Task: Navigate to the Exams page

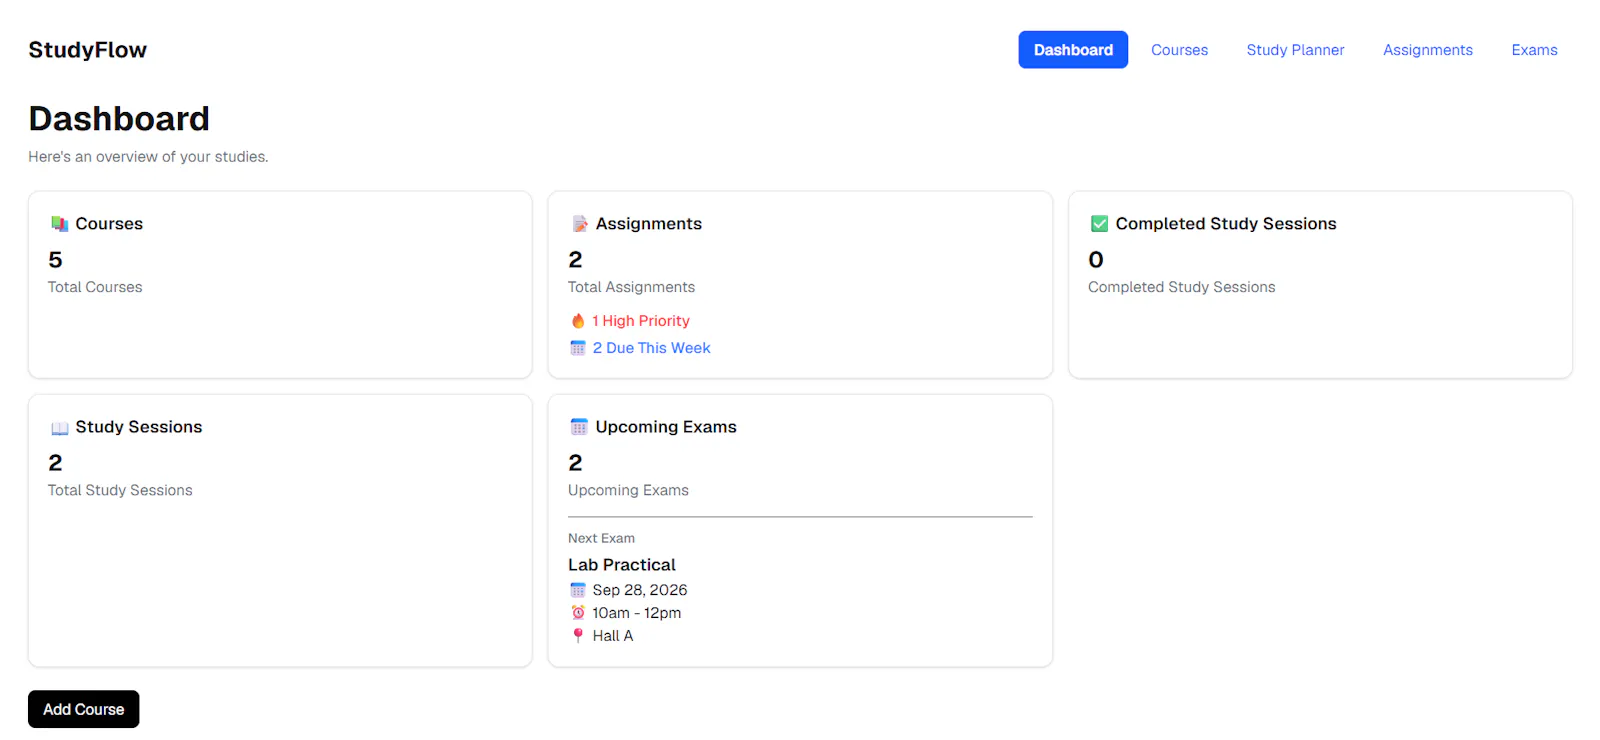Action: (x=1534, y=50)
